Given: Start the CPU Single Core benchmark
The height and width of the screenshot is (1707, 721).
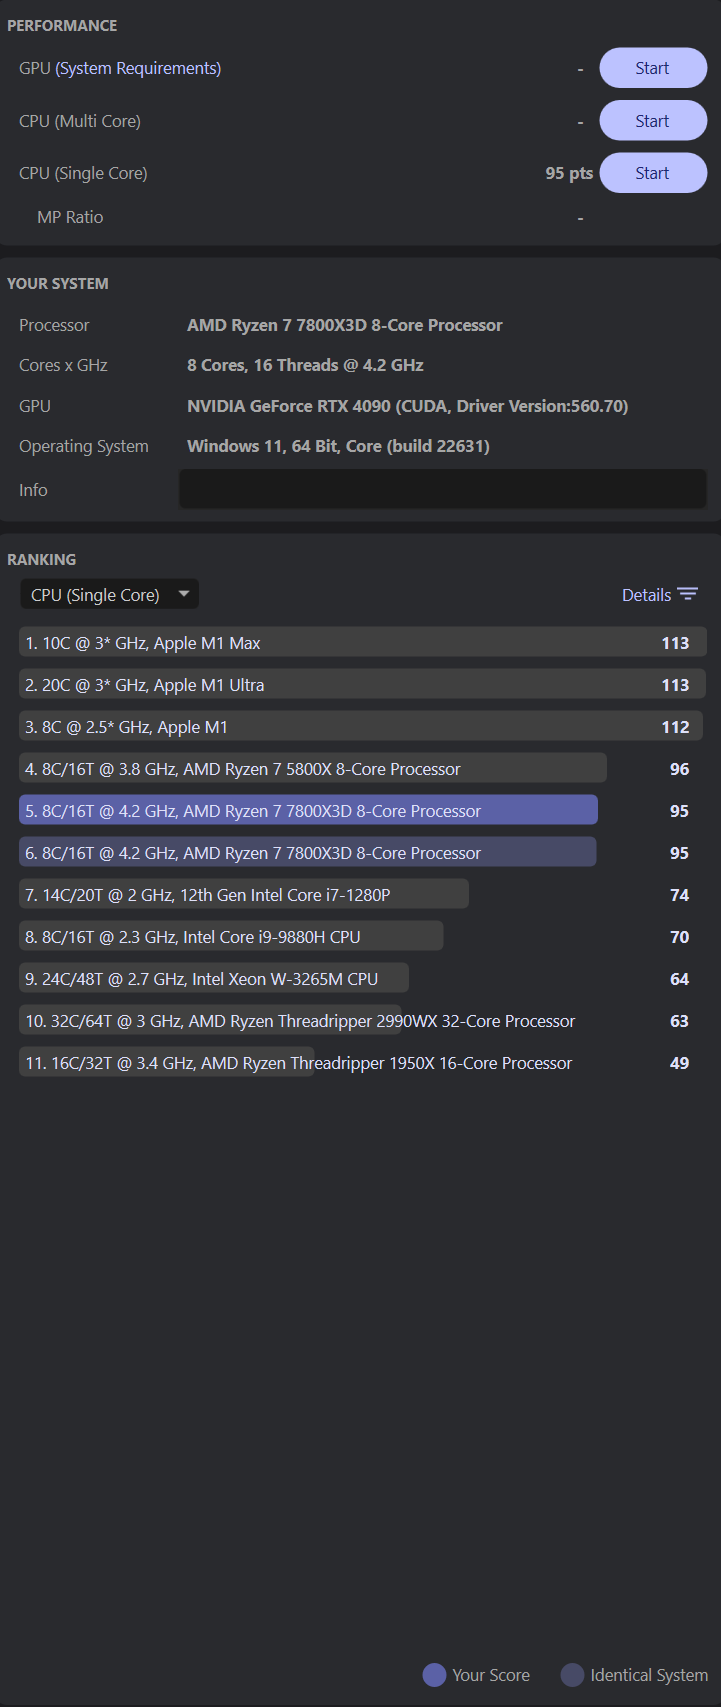Looking at the screenshot, I should (653, 173).
